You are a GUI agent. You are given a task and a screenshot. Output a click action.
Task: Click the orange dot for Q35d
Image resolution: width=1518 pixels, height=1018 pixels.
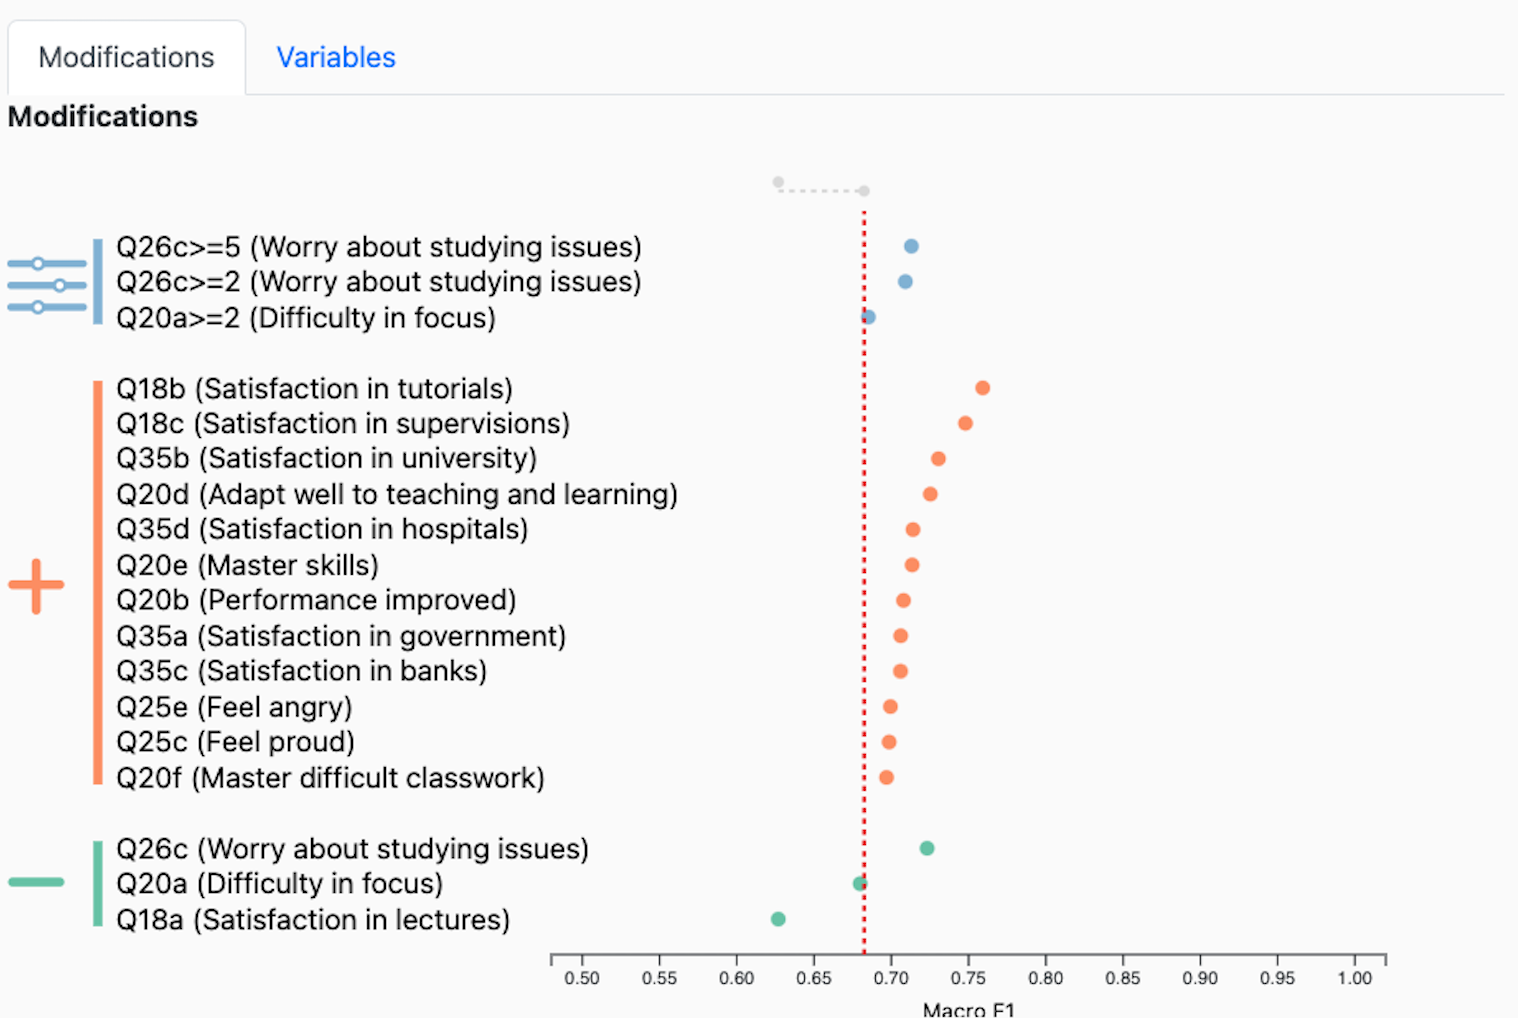point(912,530)
